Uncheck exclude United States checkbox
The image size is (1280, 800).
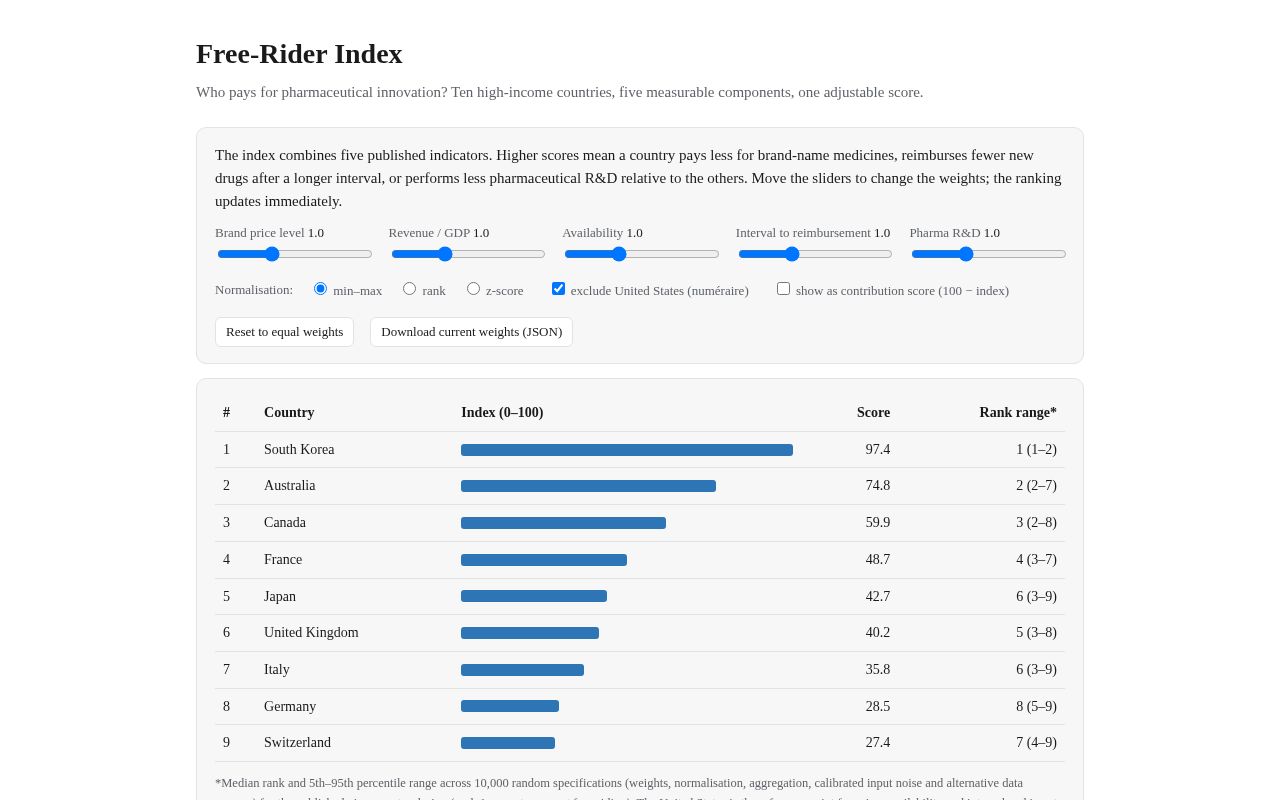tap(558, 289)
